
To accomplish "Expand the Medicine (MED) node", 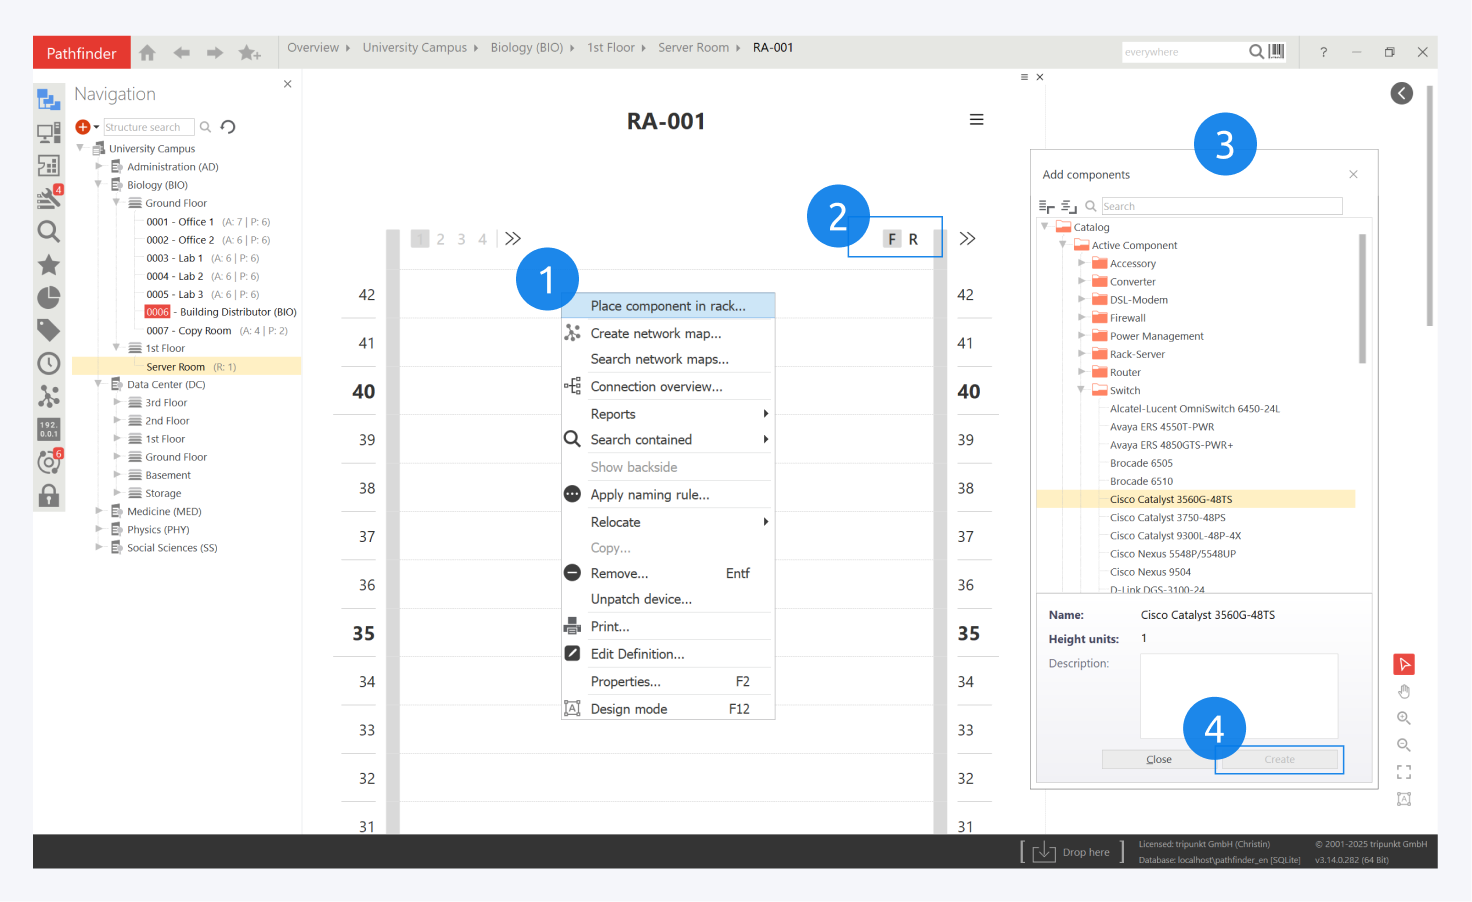I will 98,511.
